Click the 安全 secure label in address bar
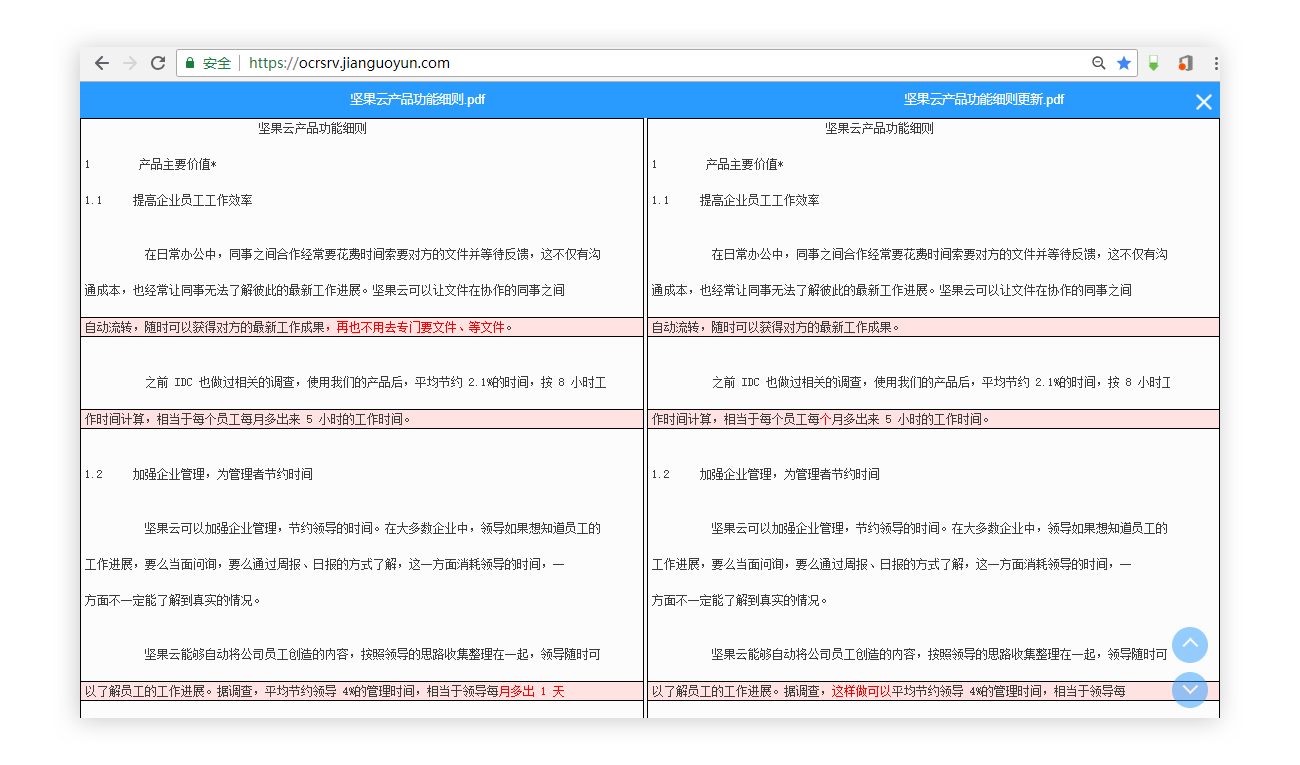 217,63
